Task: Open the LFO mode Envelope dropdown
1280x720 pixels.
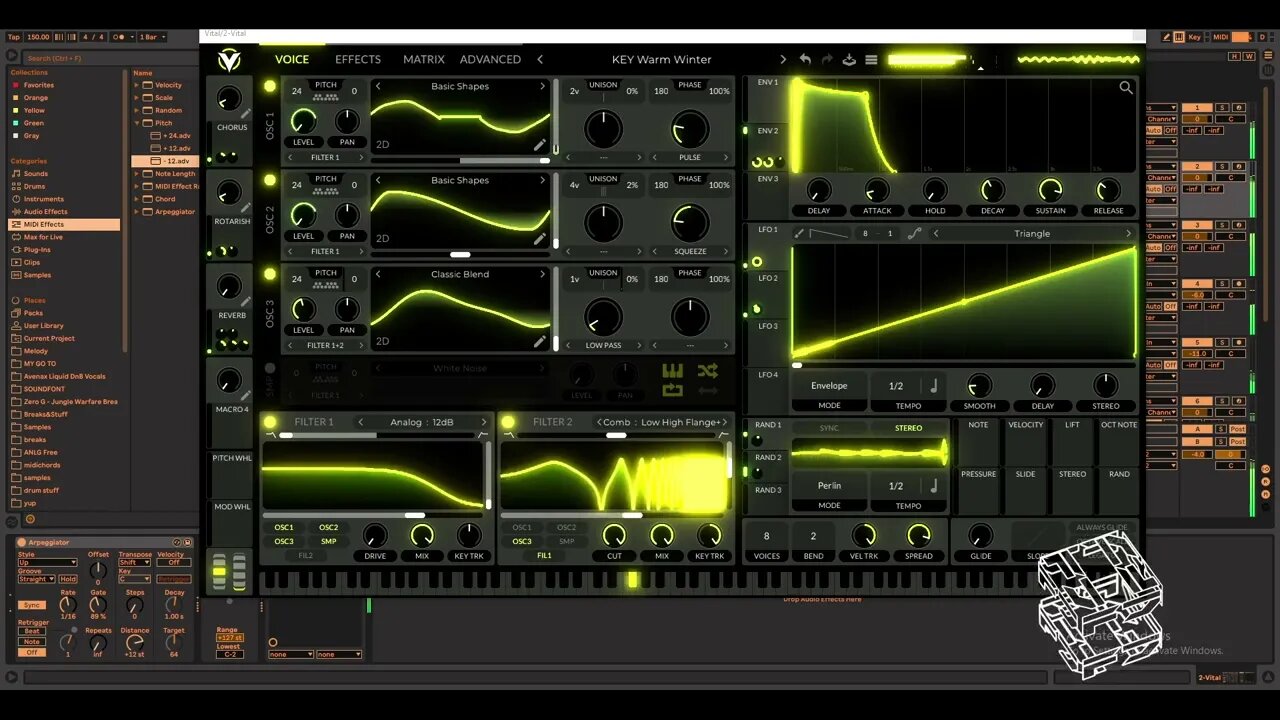Action: [x=829, y=385]
